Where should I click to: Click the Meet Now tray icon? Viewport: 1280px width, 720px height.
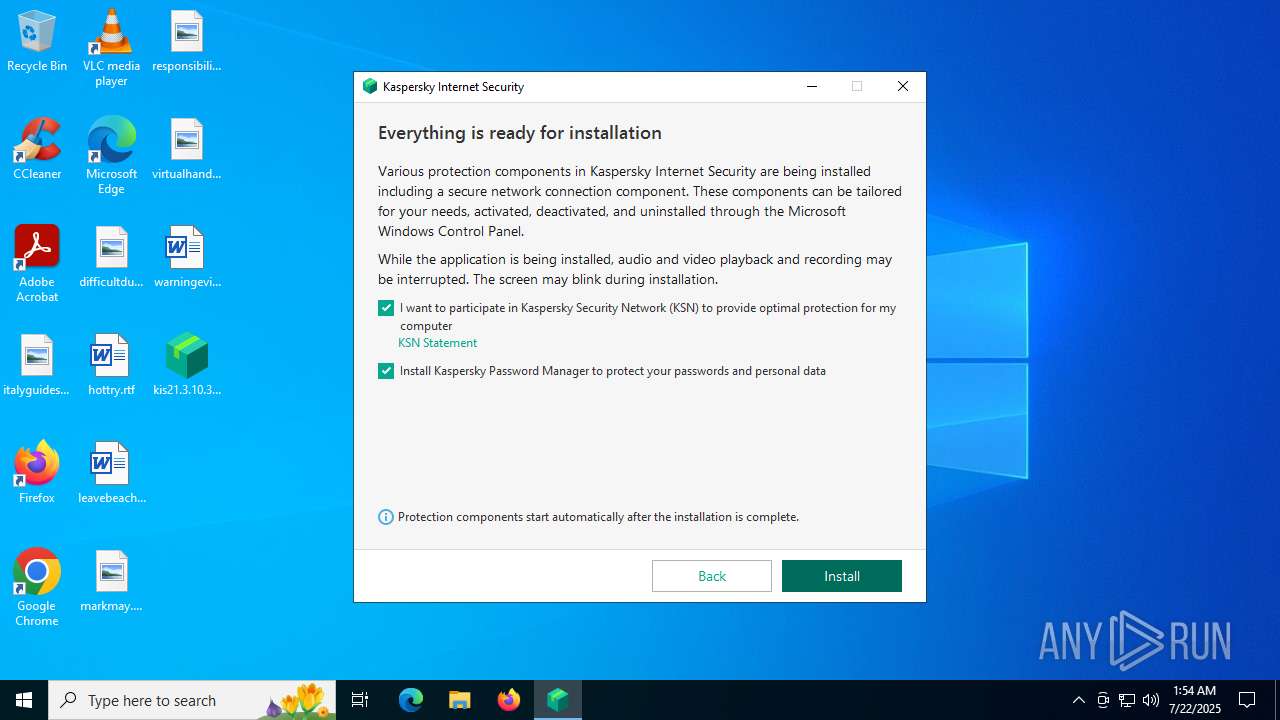tap(1103, 700)
